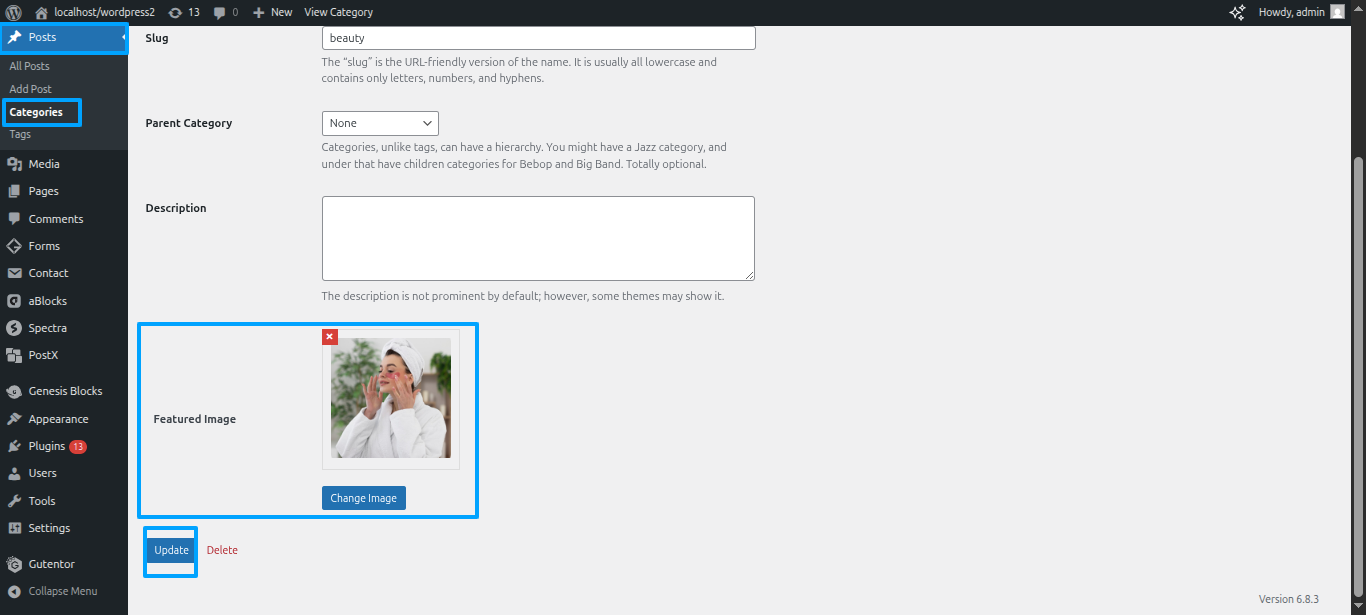Collapse the admin sidebar menu
Image resolution: width=1366 pixels, height=615 pixels.
pyautogui.click(x=62, y=591)
